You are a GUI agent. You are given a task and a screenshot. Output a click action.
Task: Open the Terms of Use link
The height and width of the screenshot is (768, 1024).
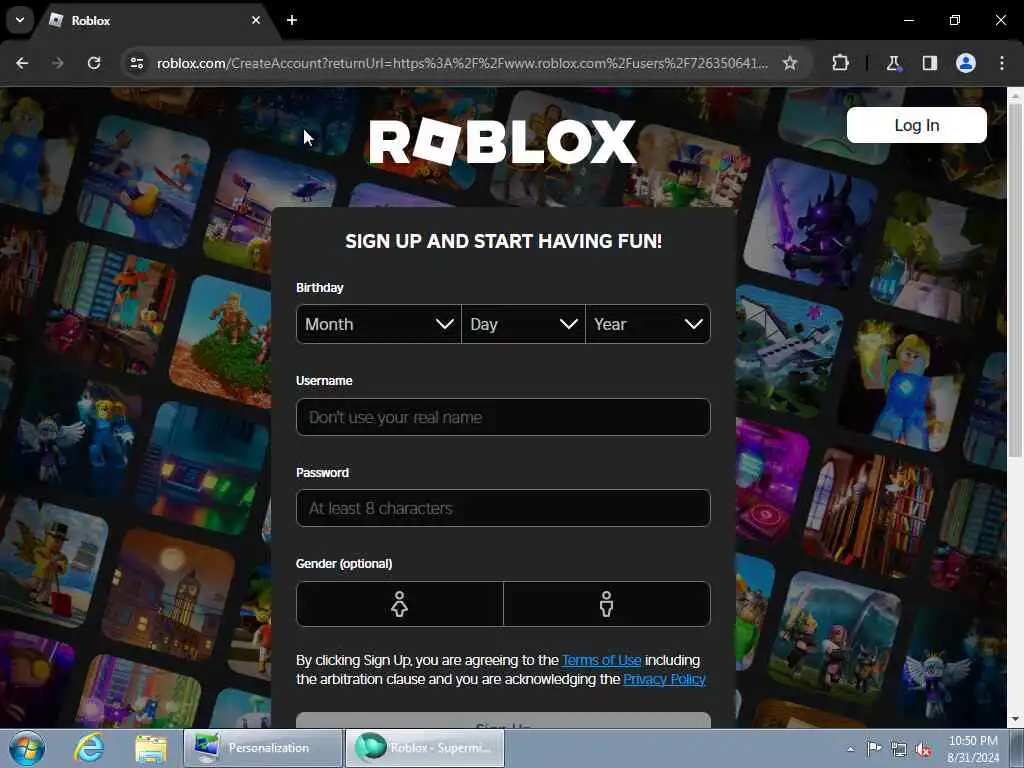(601, 660)
